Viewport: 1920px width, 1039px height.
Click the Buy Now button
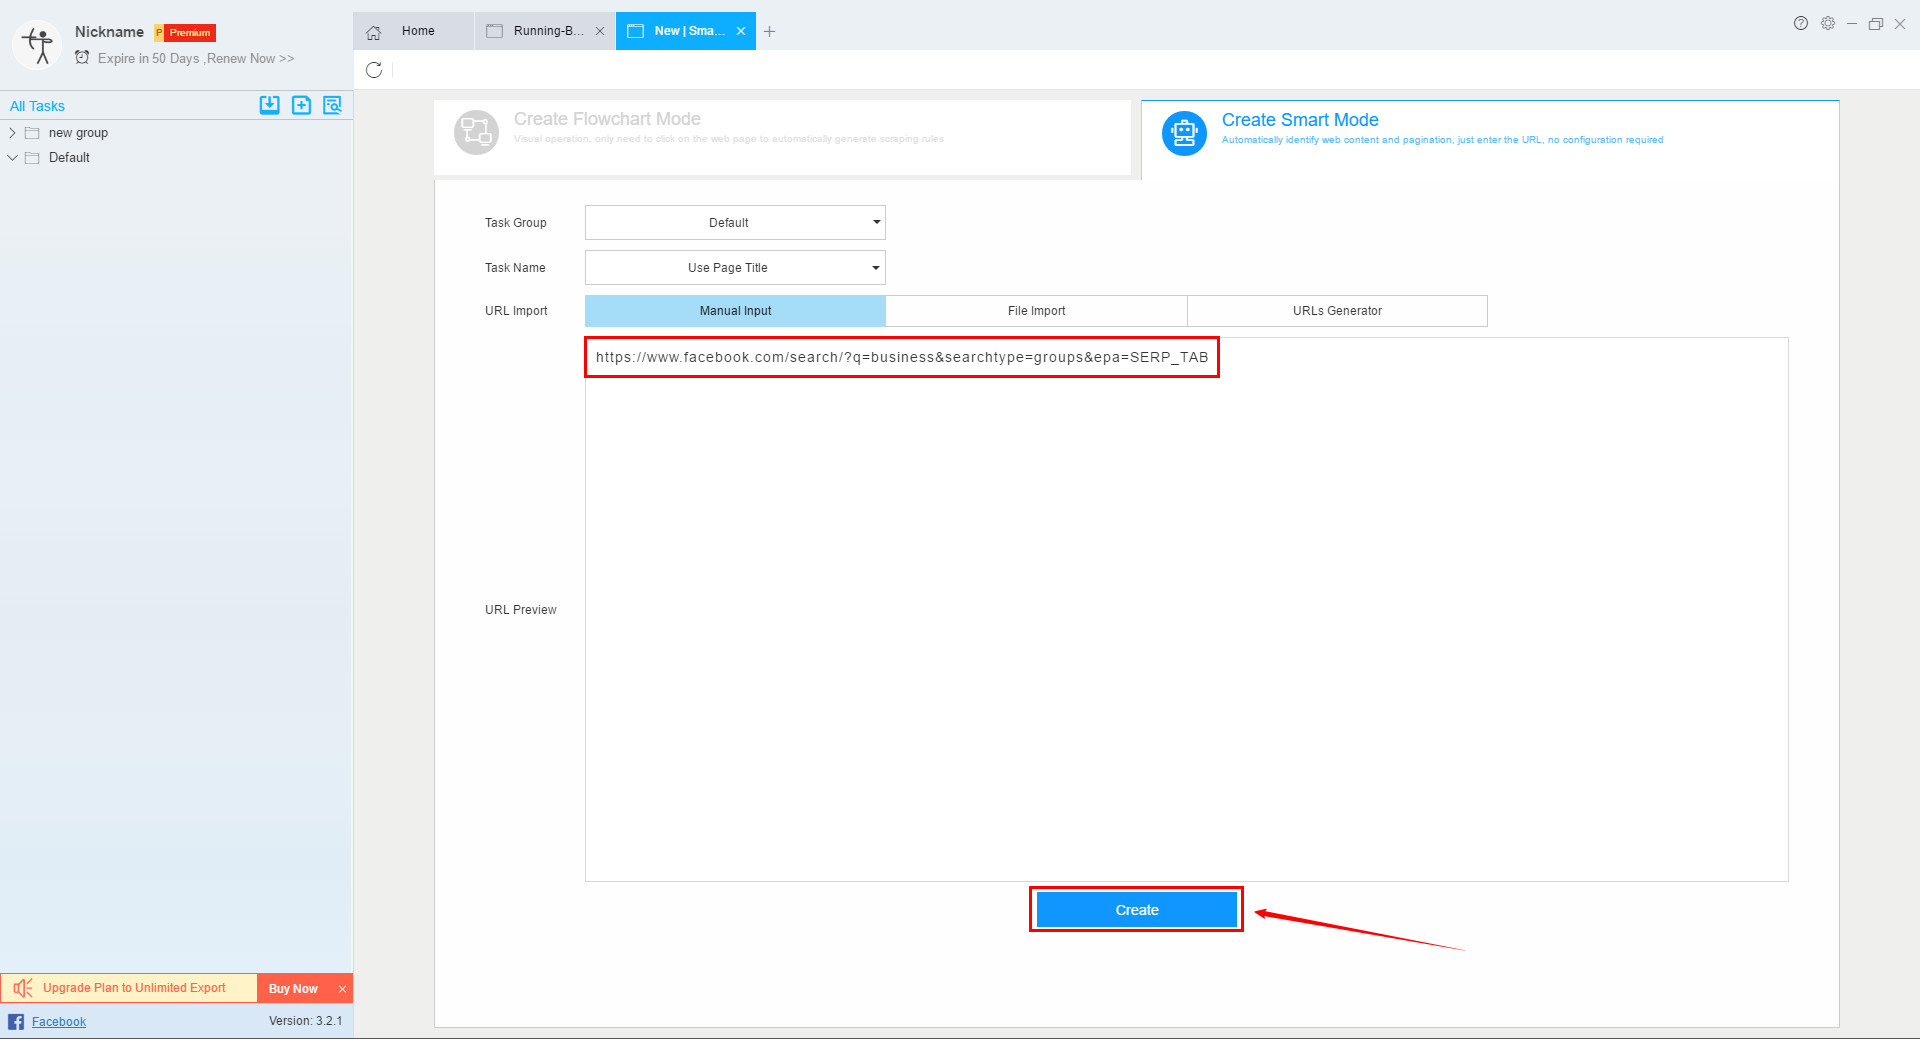click(293, 988)
